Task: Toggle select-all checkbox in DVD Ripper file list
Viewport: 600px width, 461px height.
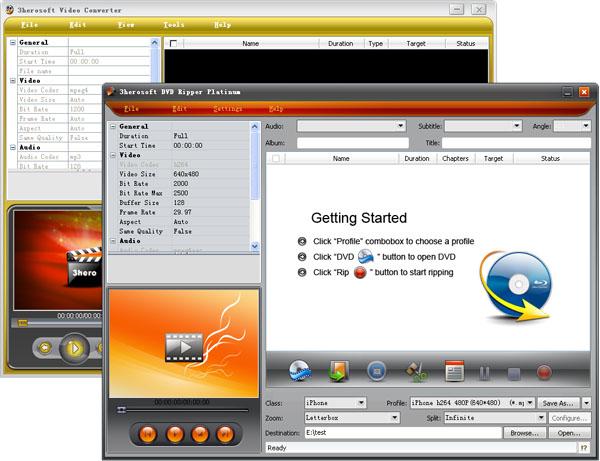Action: point(276,158)
